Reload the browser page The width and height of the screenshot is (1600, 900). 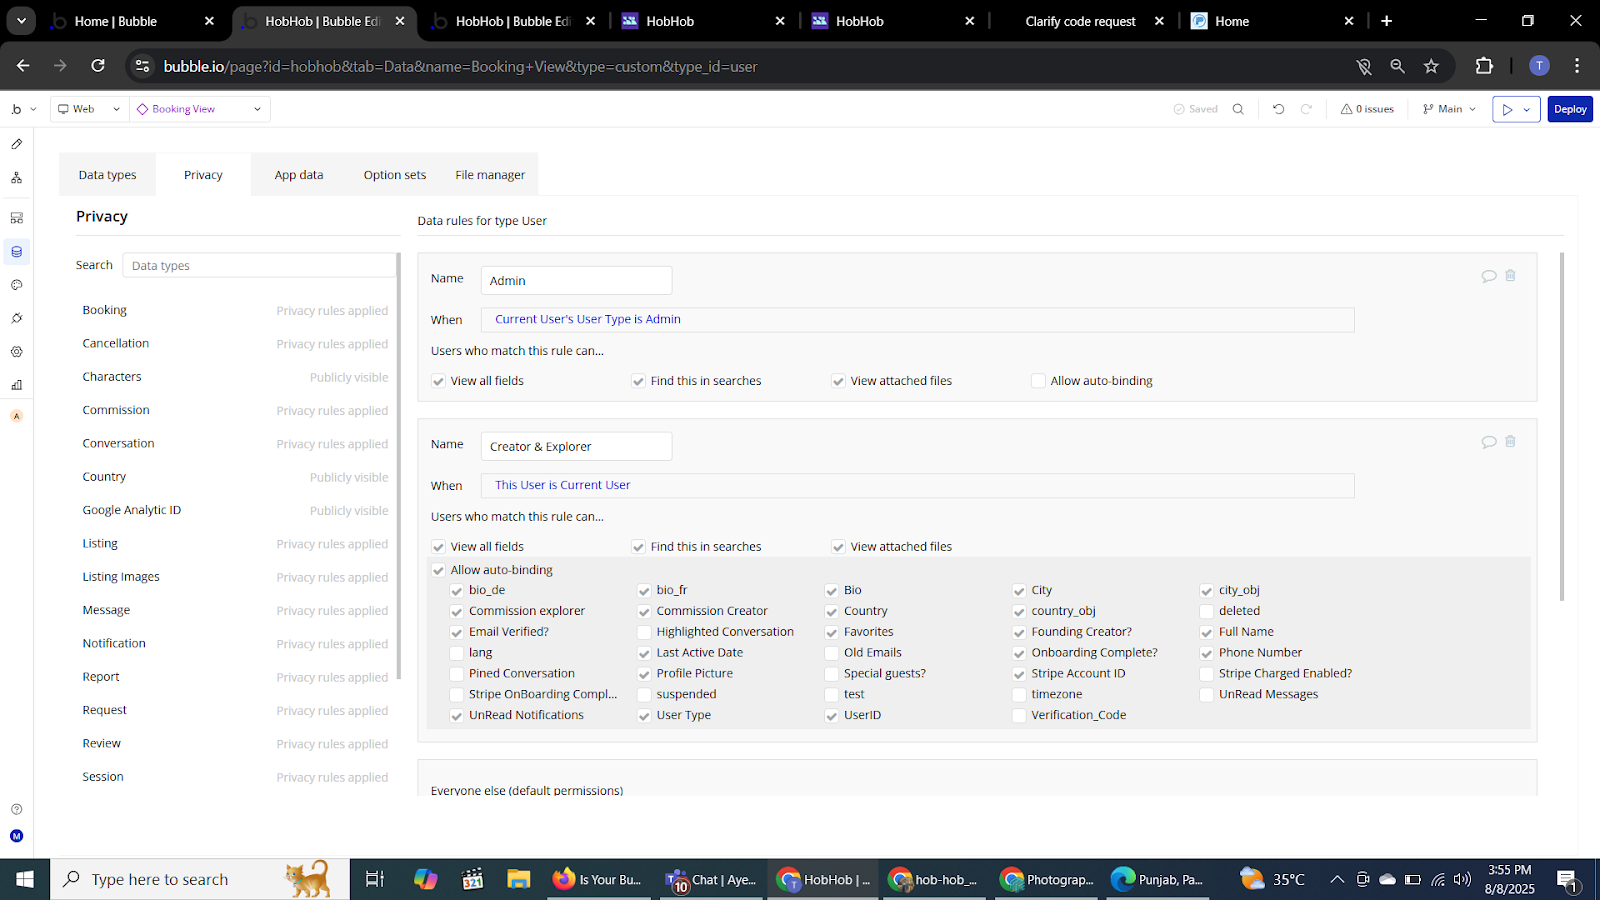[x=98, y=66]
